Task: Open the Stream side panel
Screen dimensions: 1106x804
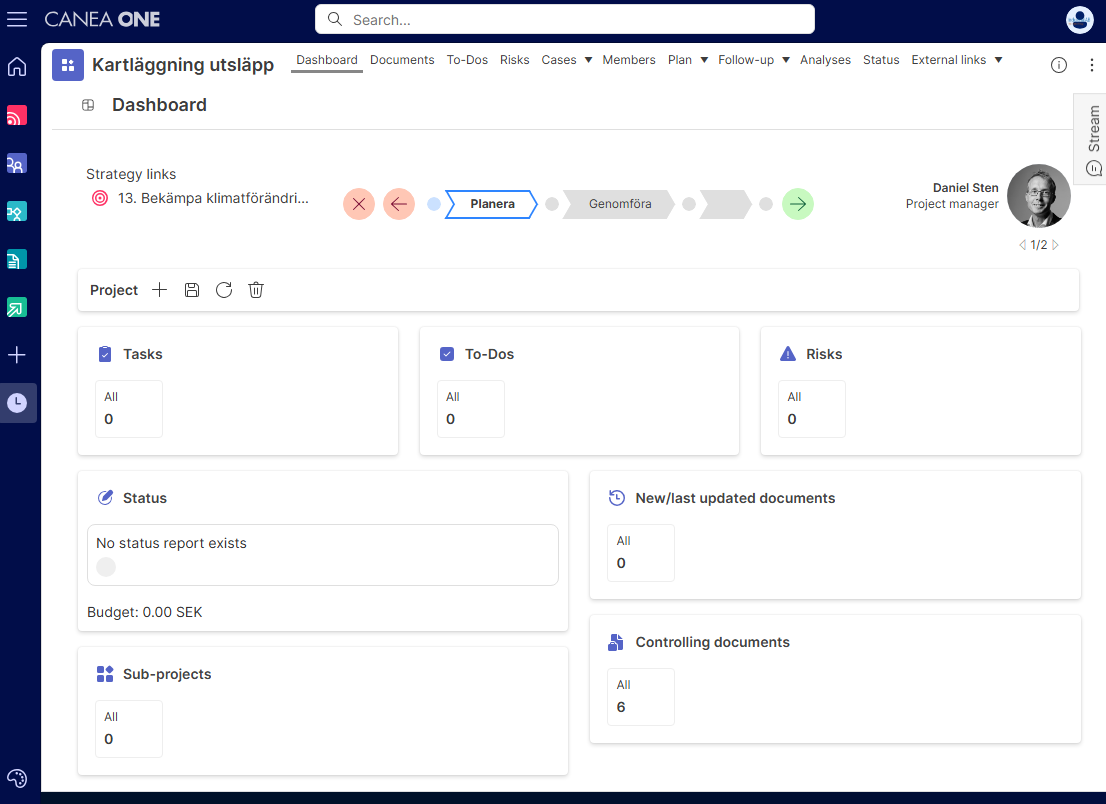Action: pyautogui.click(x=1092, y=140)
